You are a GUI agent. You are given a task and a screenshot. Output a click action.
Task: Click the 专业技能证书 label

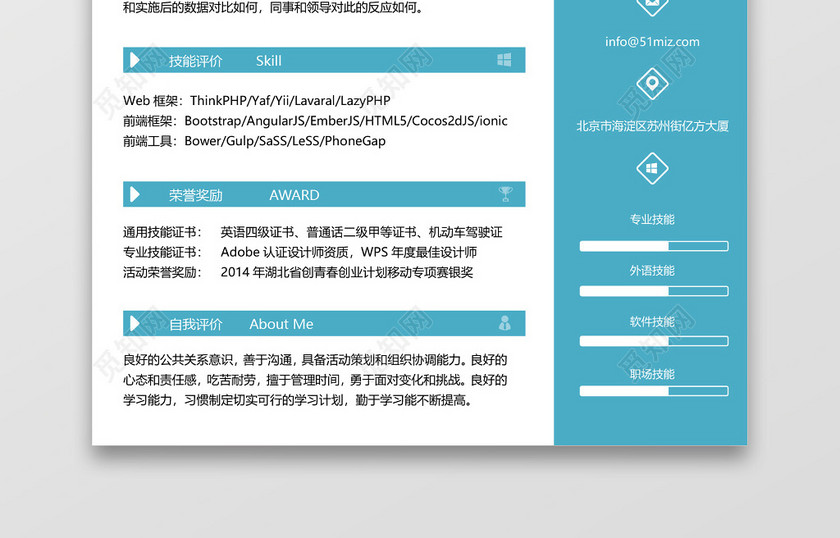(162, 252)
